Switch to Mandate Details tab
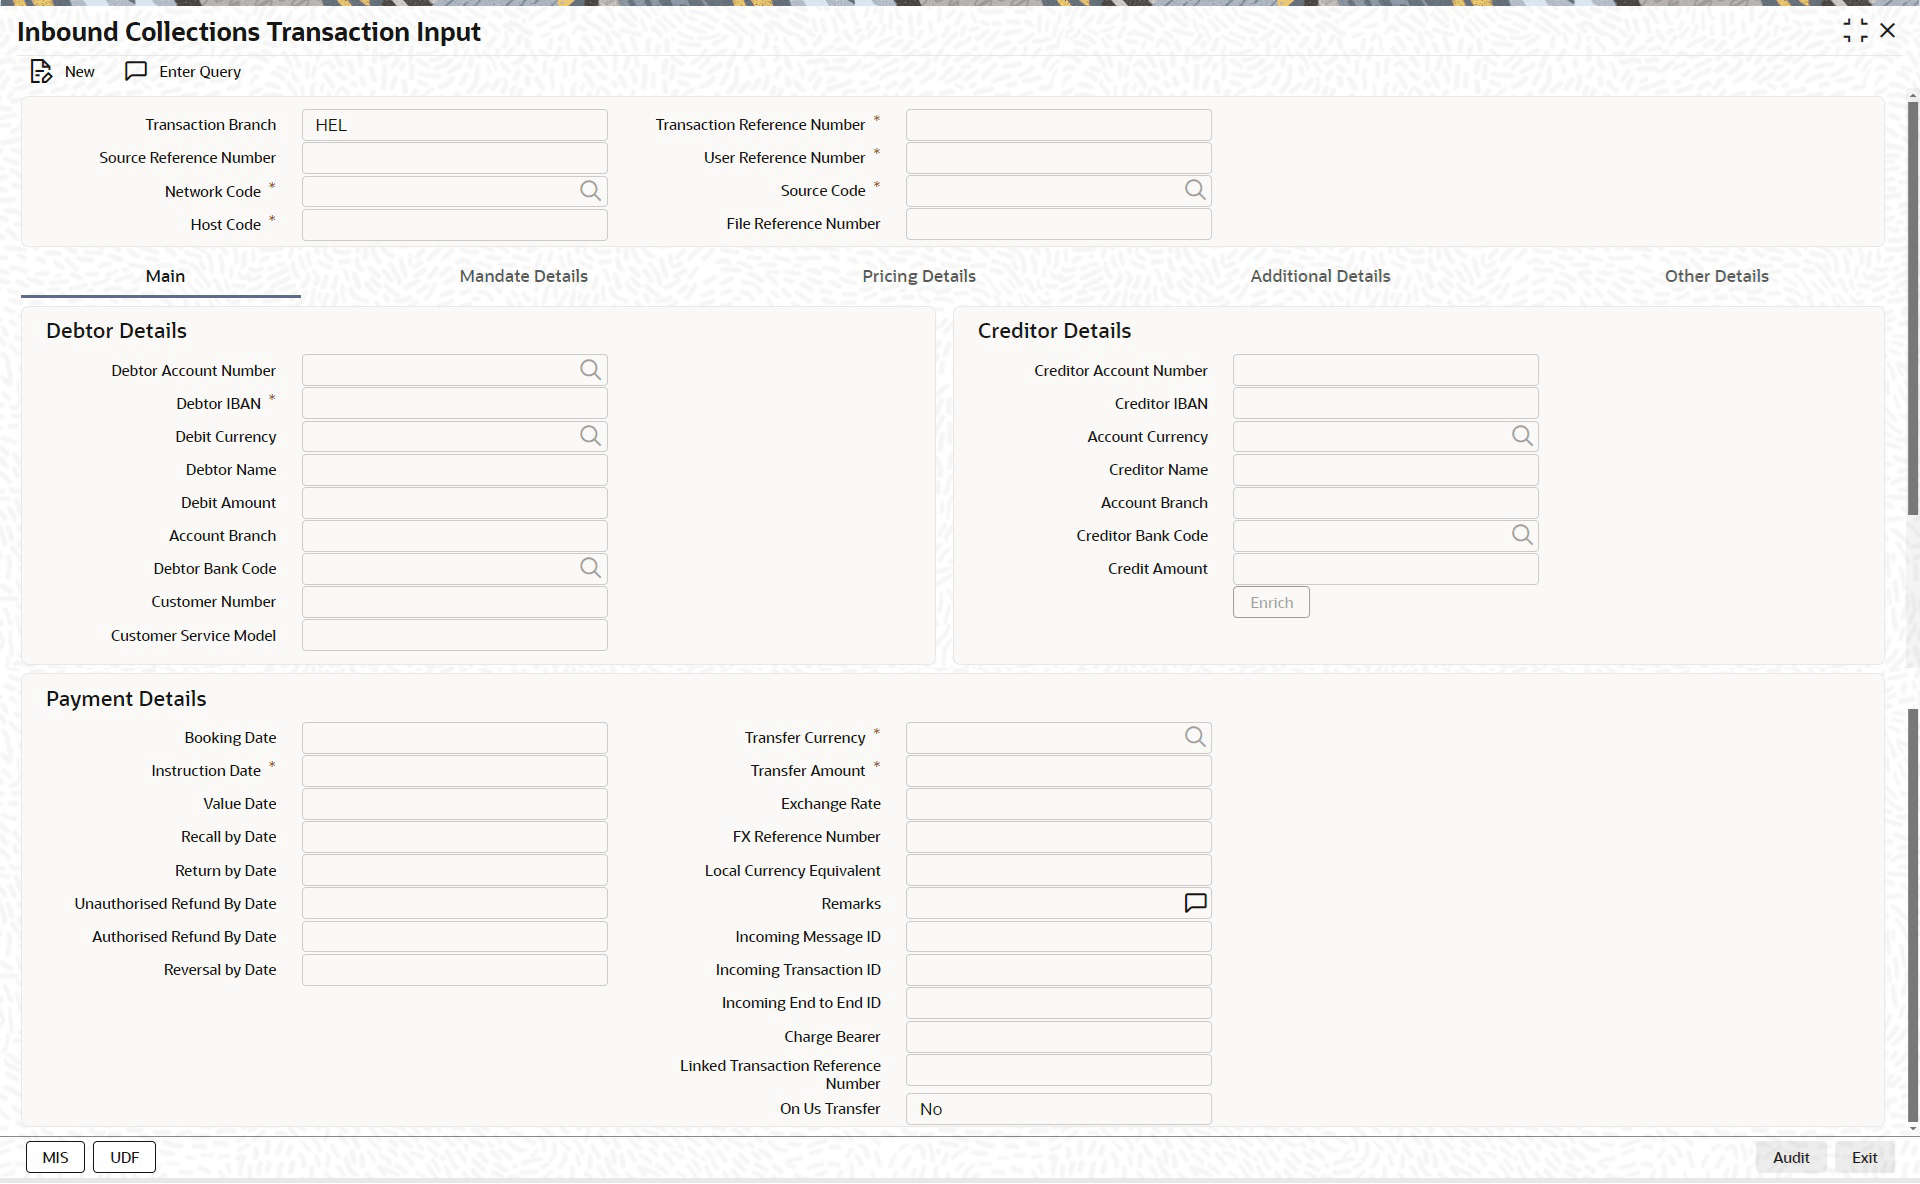The width and height of the screenshot is (1920, 1184). [523, 276]
